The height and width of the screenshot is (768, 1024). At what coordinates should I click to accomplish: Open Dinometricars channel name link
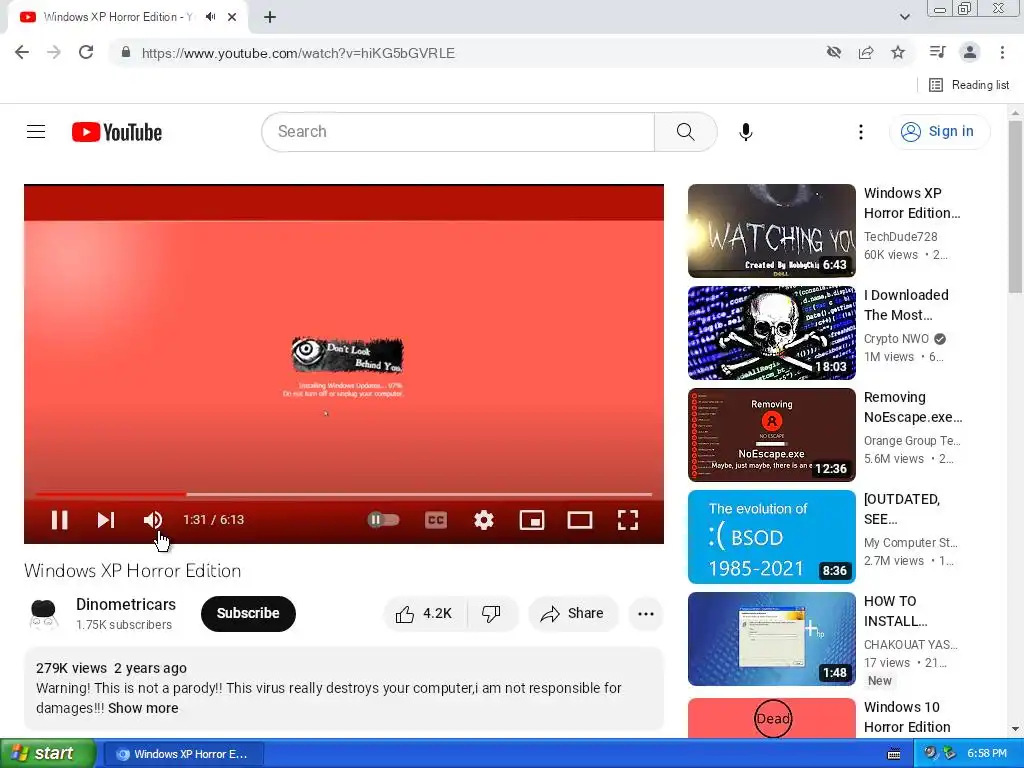pos(126,605)
